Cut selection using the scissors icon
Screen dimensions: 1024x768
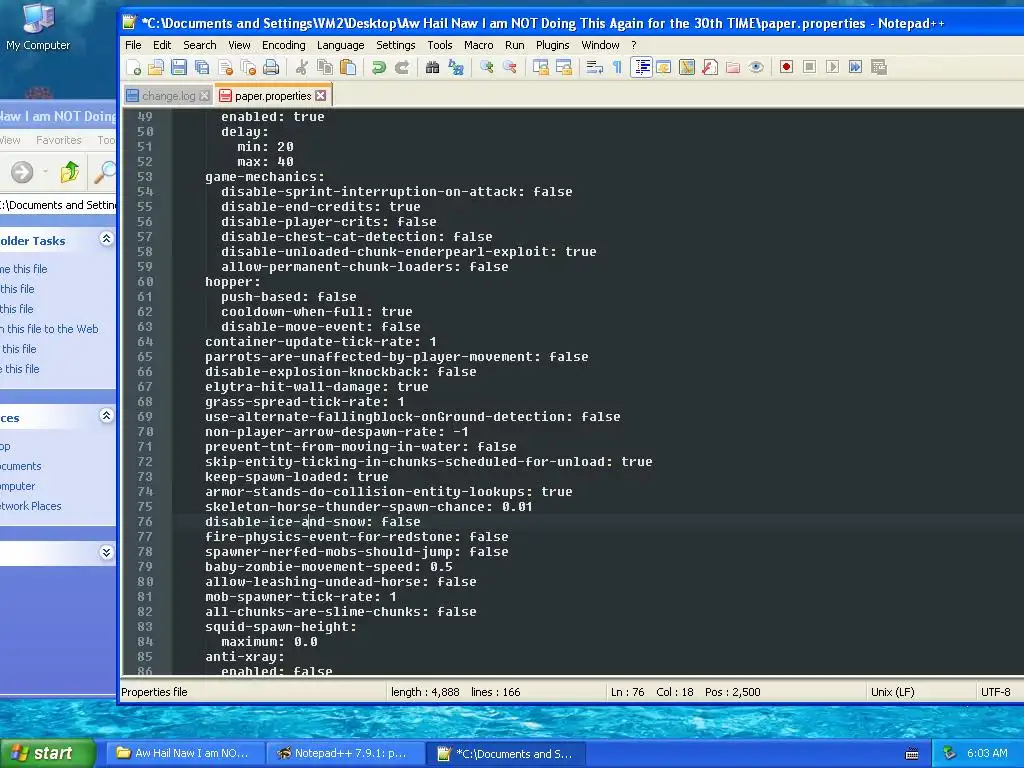(301, 67)
